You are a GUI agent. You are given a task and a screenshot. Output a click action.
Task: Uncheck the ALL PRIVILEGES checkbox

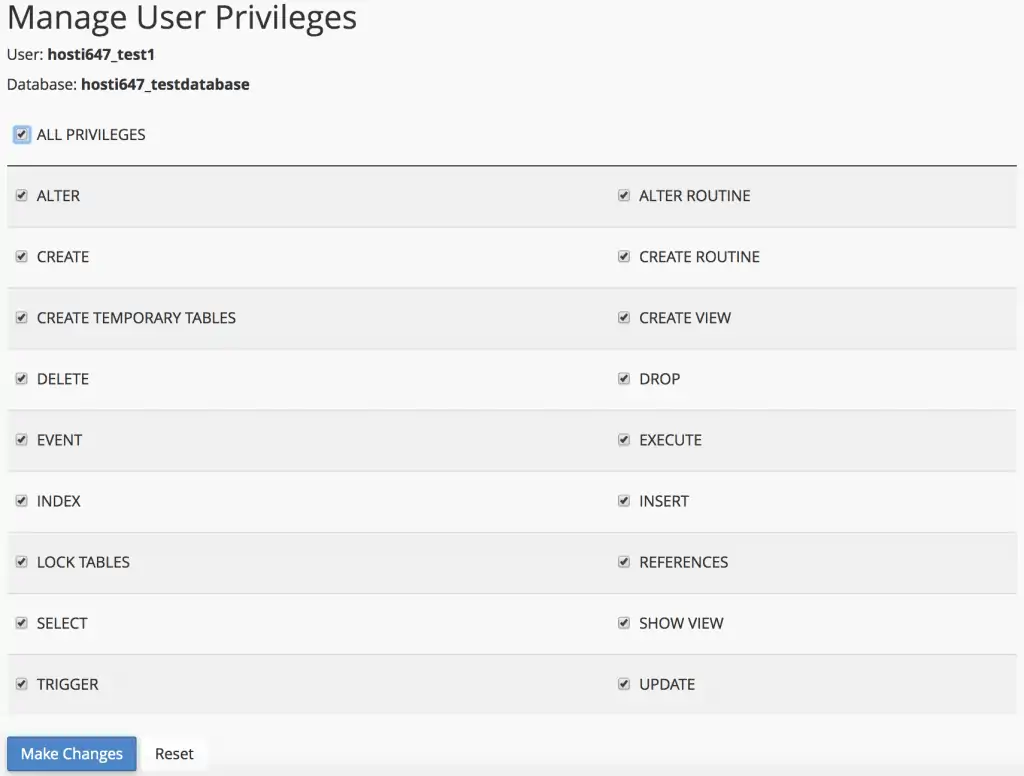coord(21,134)
